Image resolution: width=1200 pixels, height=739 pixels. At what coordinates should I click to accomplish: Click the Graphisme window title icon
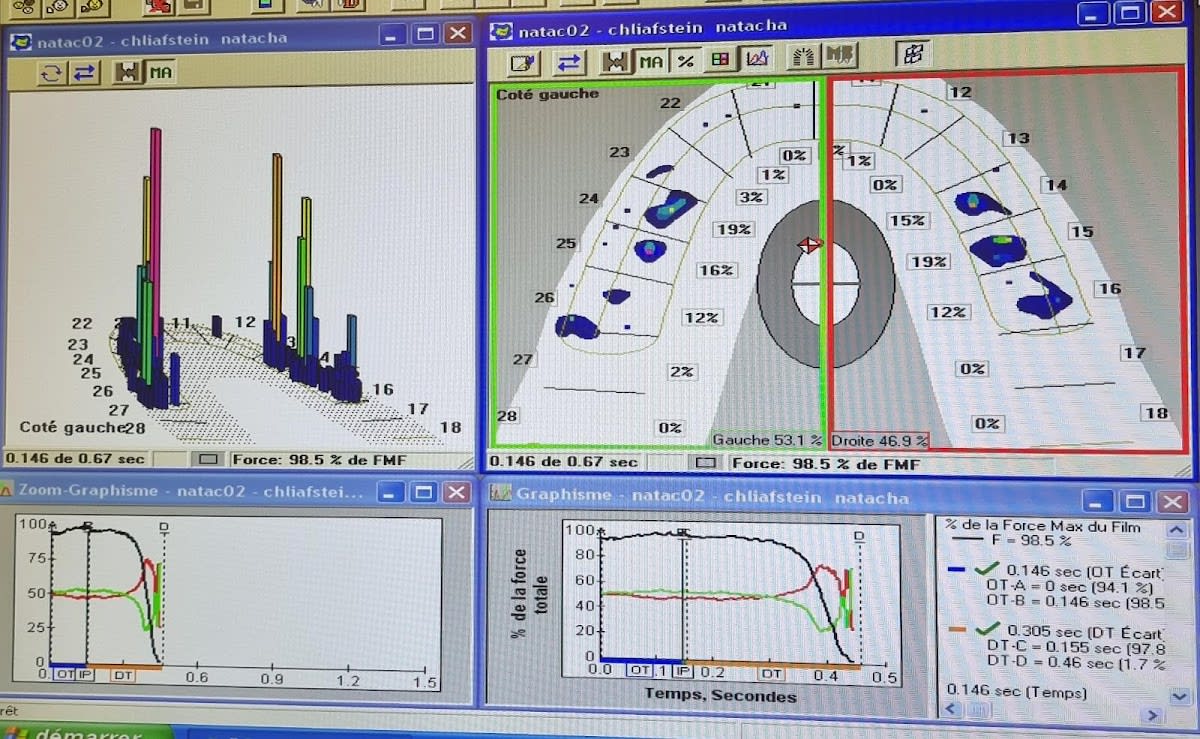[x=500, y=493]
